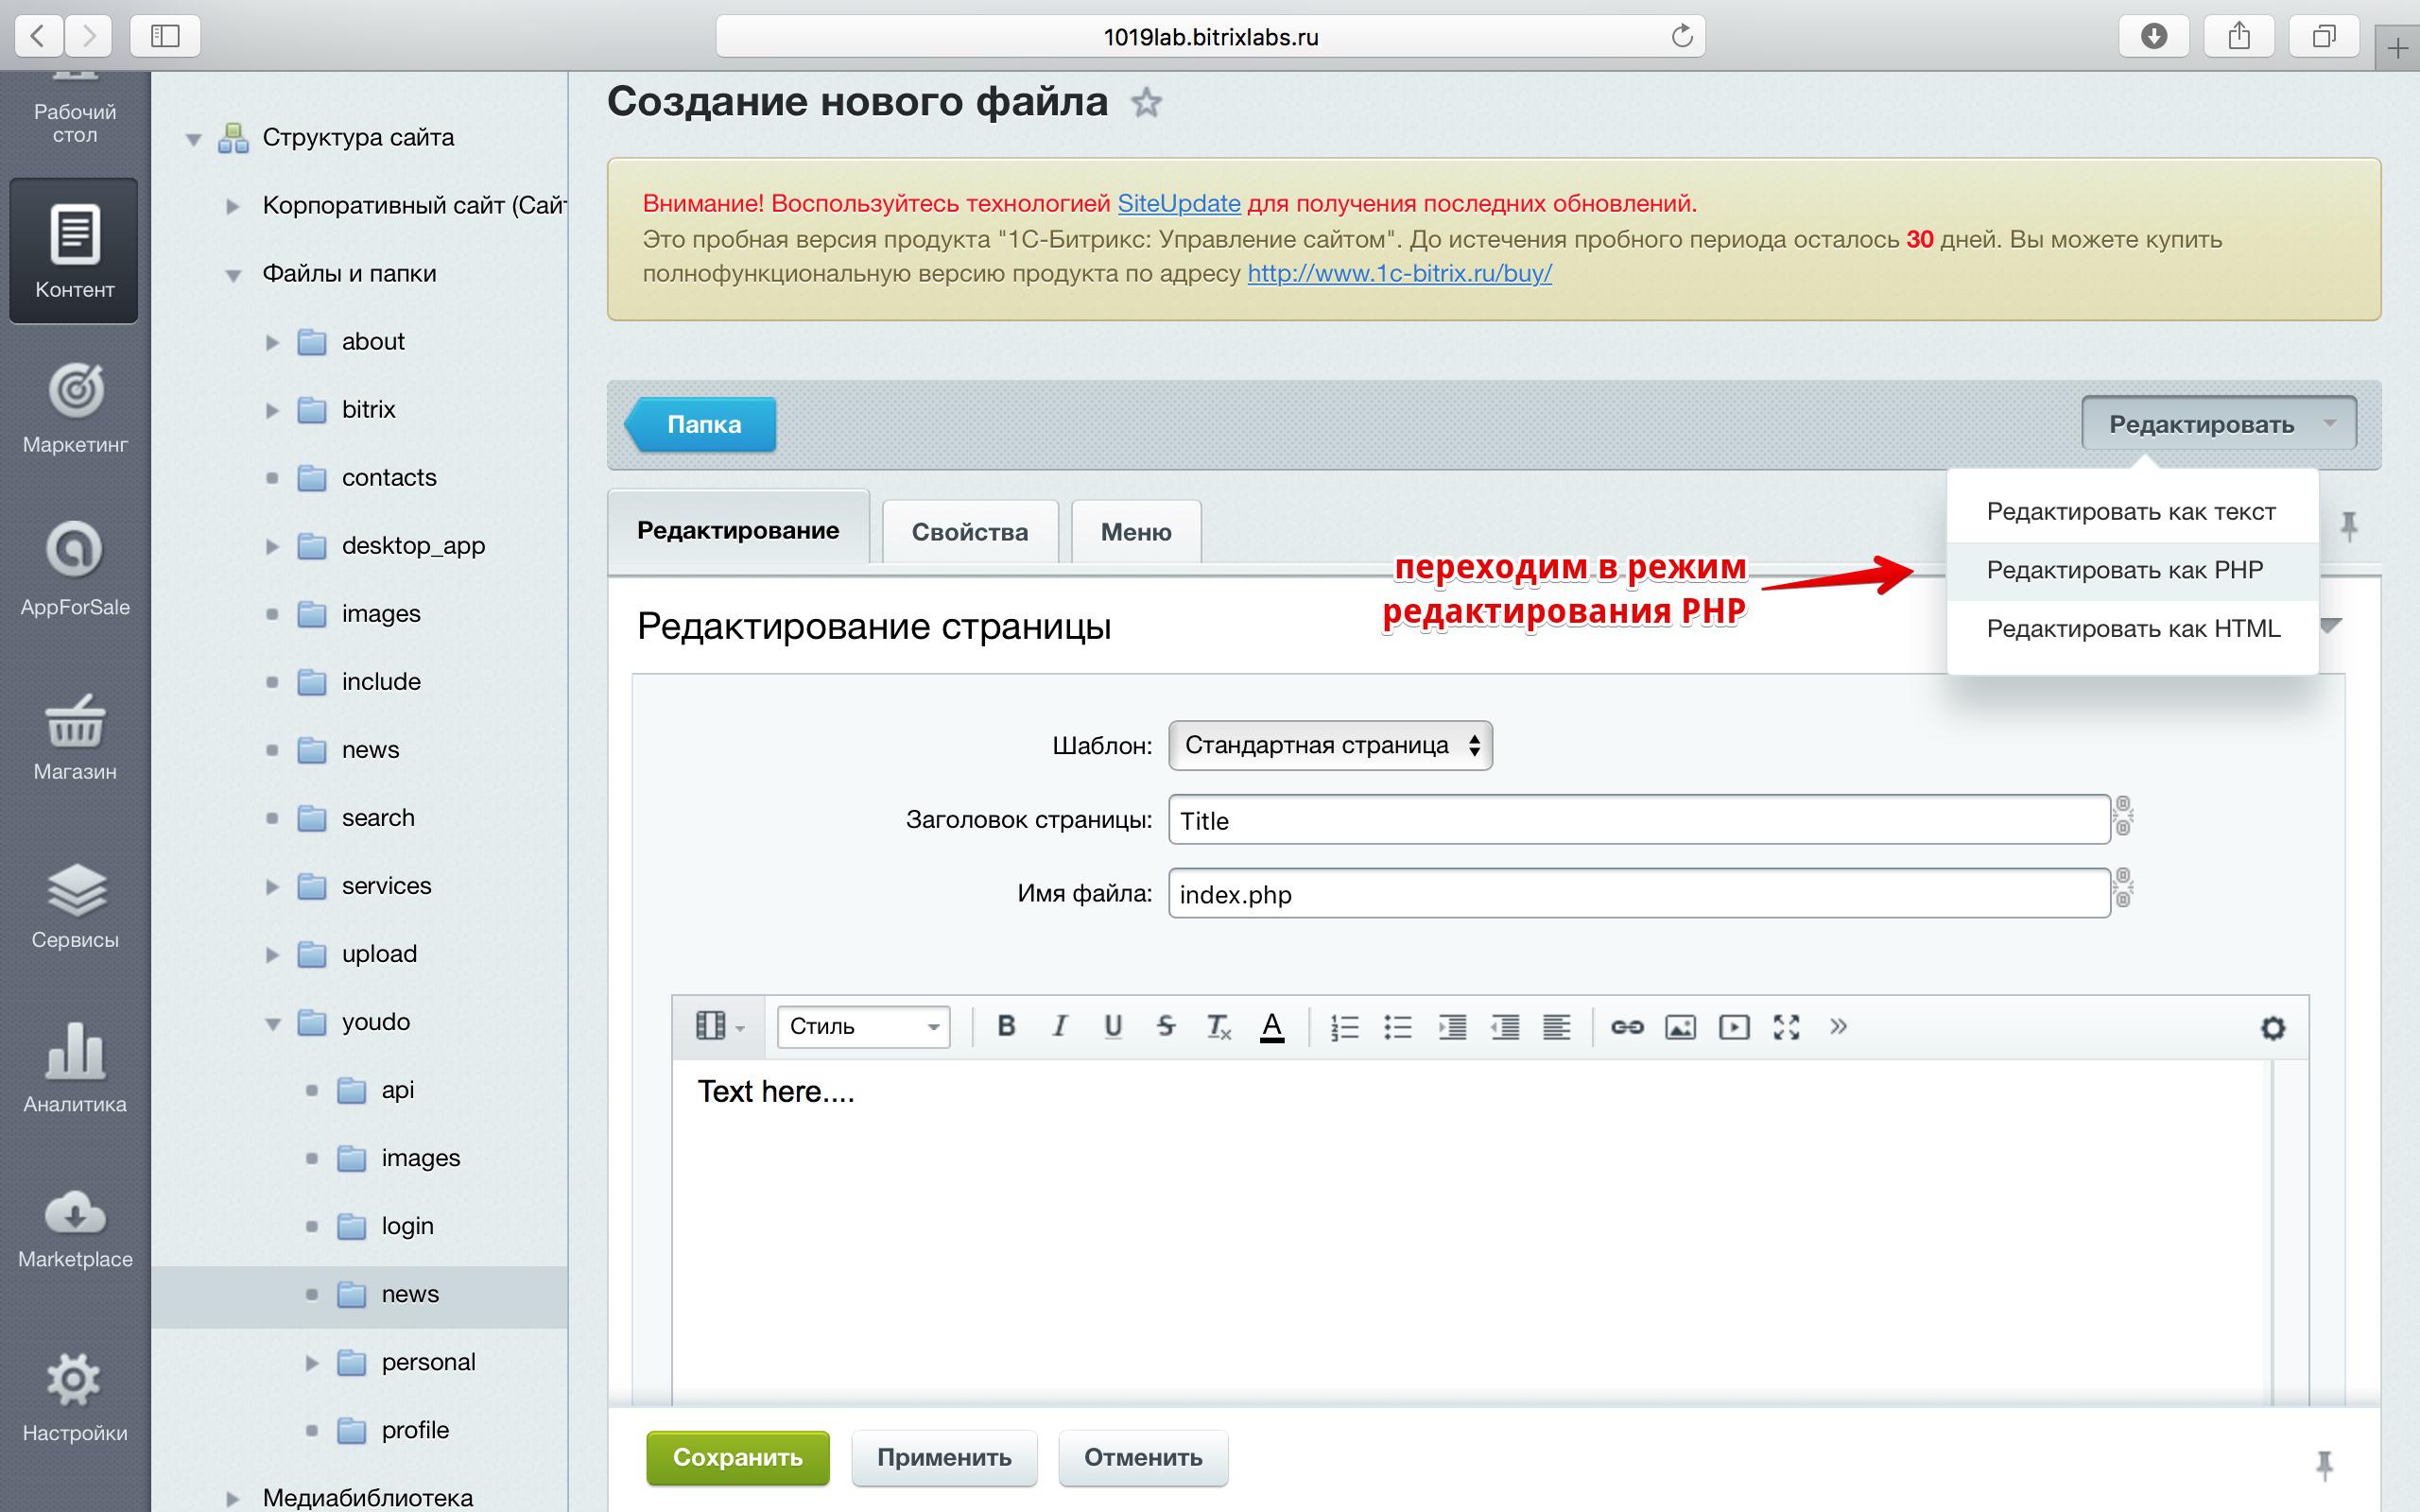
Task: Toggle bold formatting in editor
Action: click(x=1007, y=1026)
